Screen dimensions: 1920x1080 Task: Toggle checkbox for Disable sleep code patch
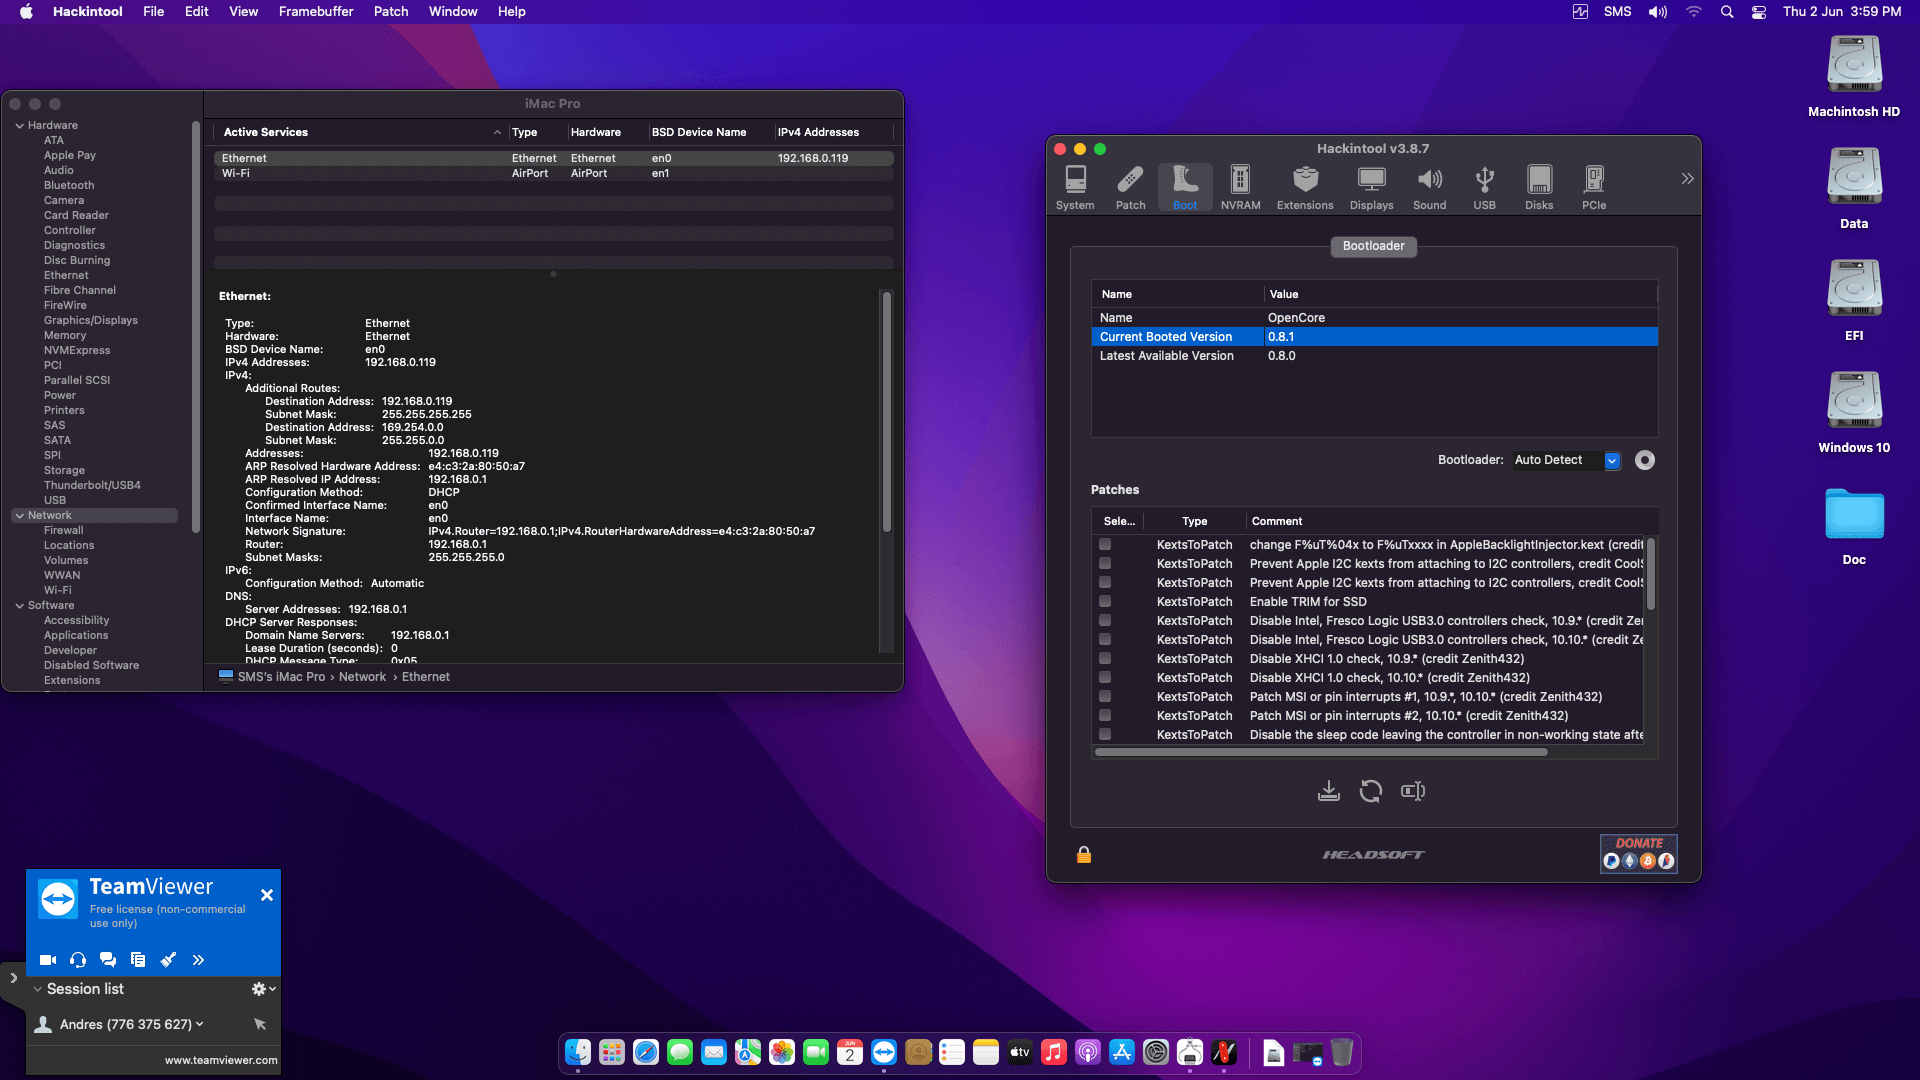click(x=1105, y=734)
